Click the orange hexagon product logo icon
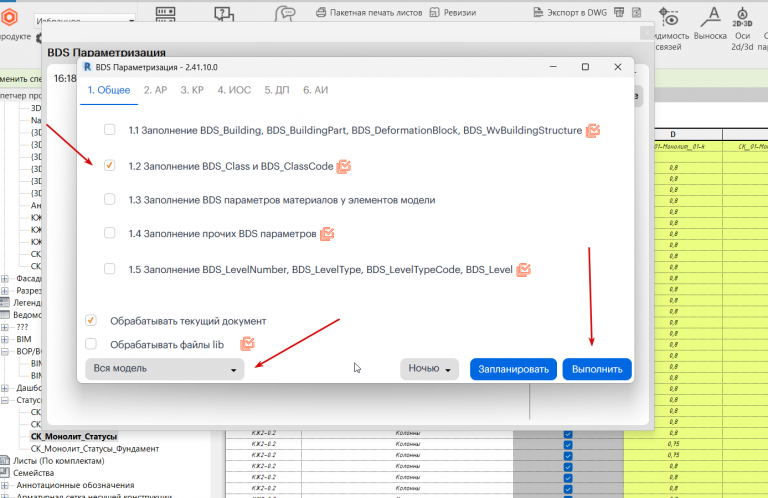Screen dimensions: 768x498 (x=9, y=18)
